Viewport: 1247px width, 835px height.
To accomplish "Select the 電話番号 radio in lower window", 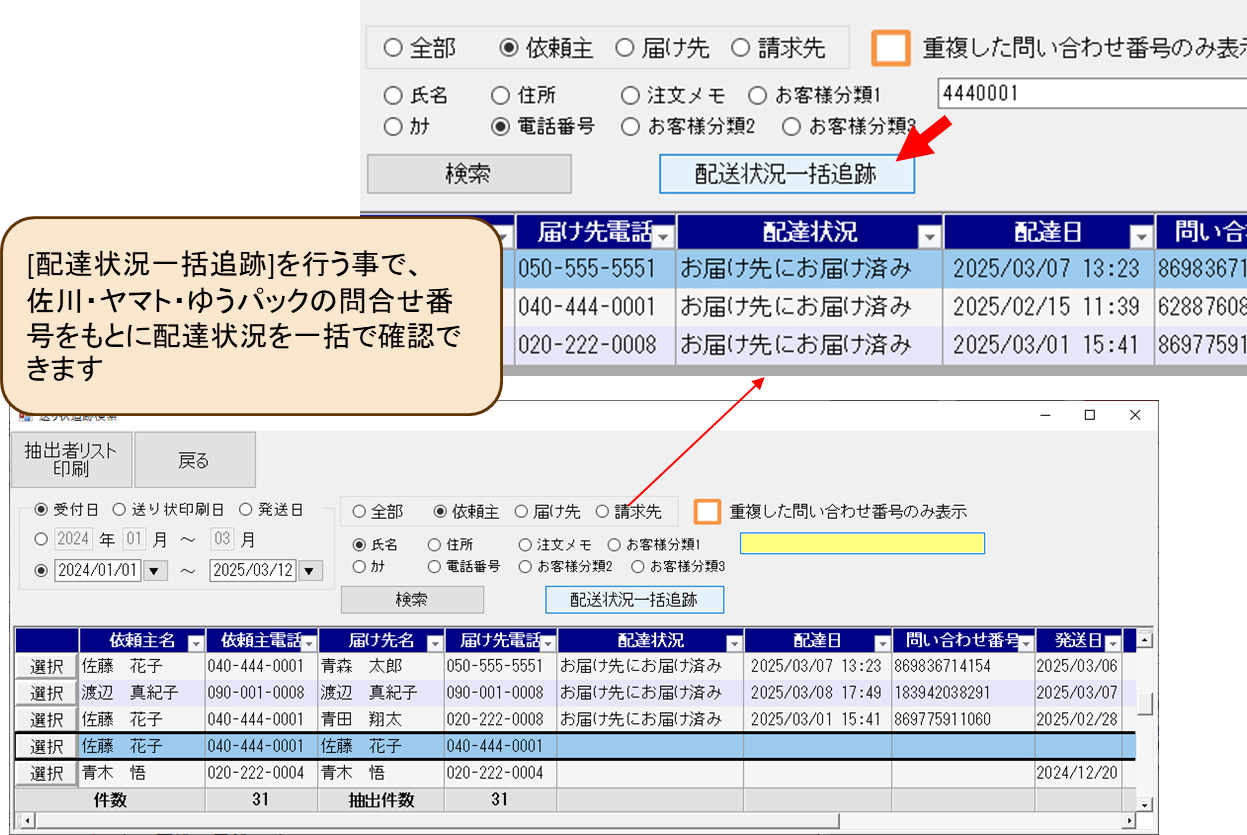I will click(x=435, y=566).
